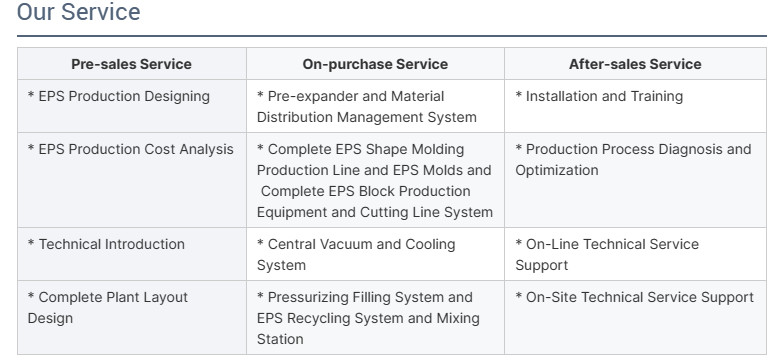
Task: Select the Pre-sales Service column header
Action: 131,64
